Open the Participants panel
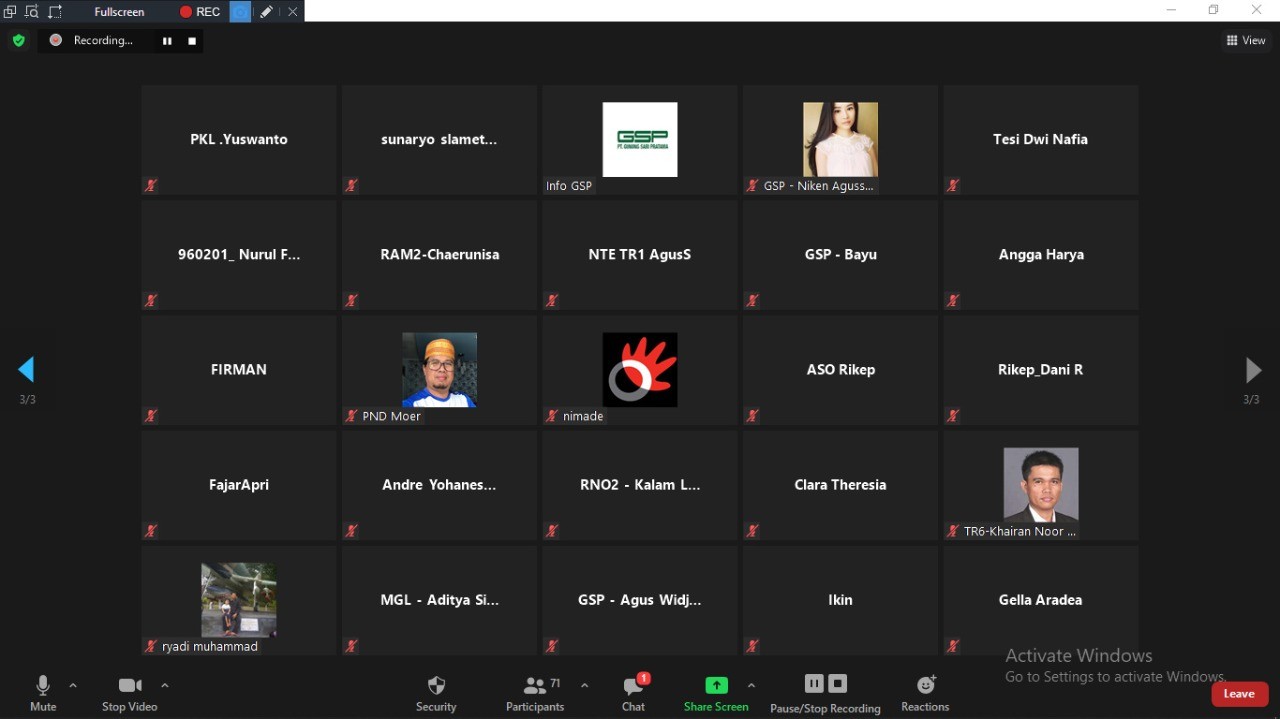 pos(536,692)
